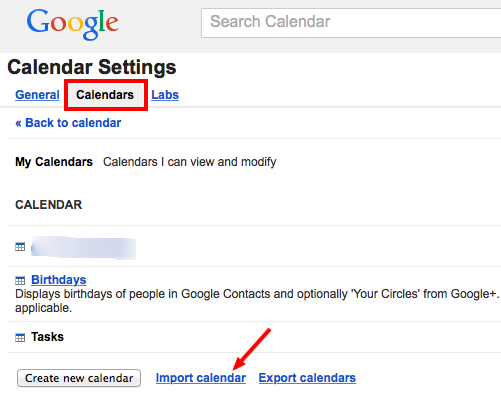This screenshot has width=501, height=395.
Task: Switch to the General settings tab
Action: (37, 95)
